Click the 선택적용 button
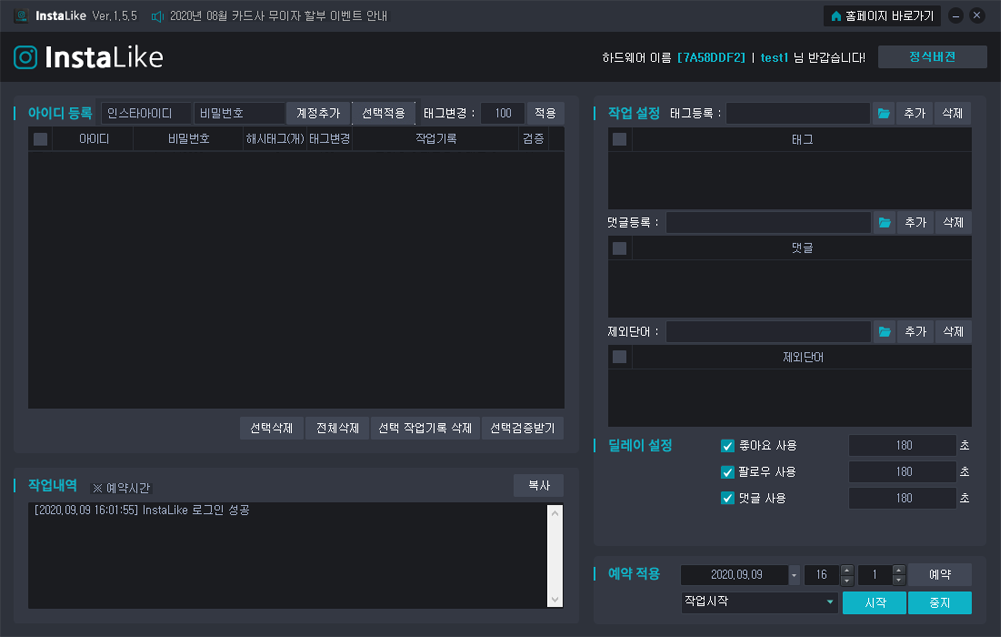1001x637 pixels. [x=383, y=113]
